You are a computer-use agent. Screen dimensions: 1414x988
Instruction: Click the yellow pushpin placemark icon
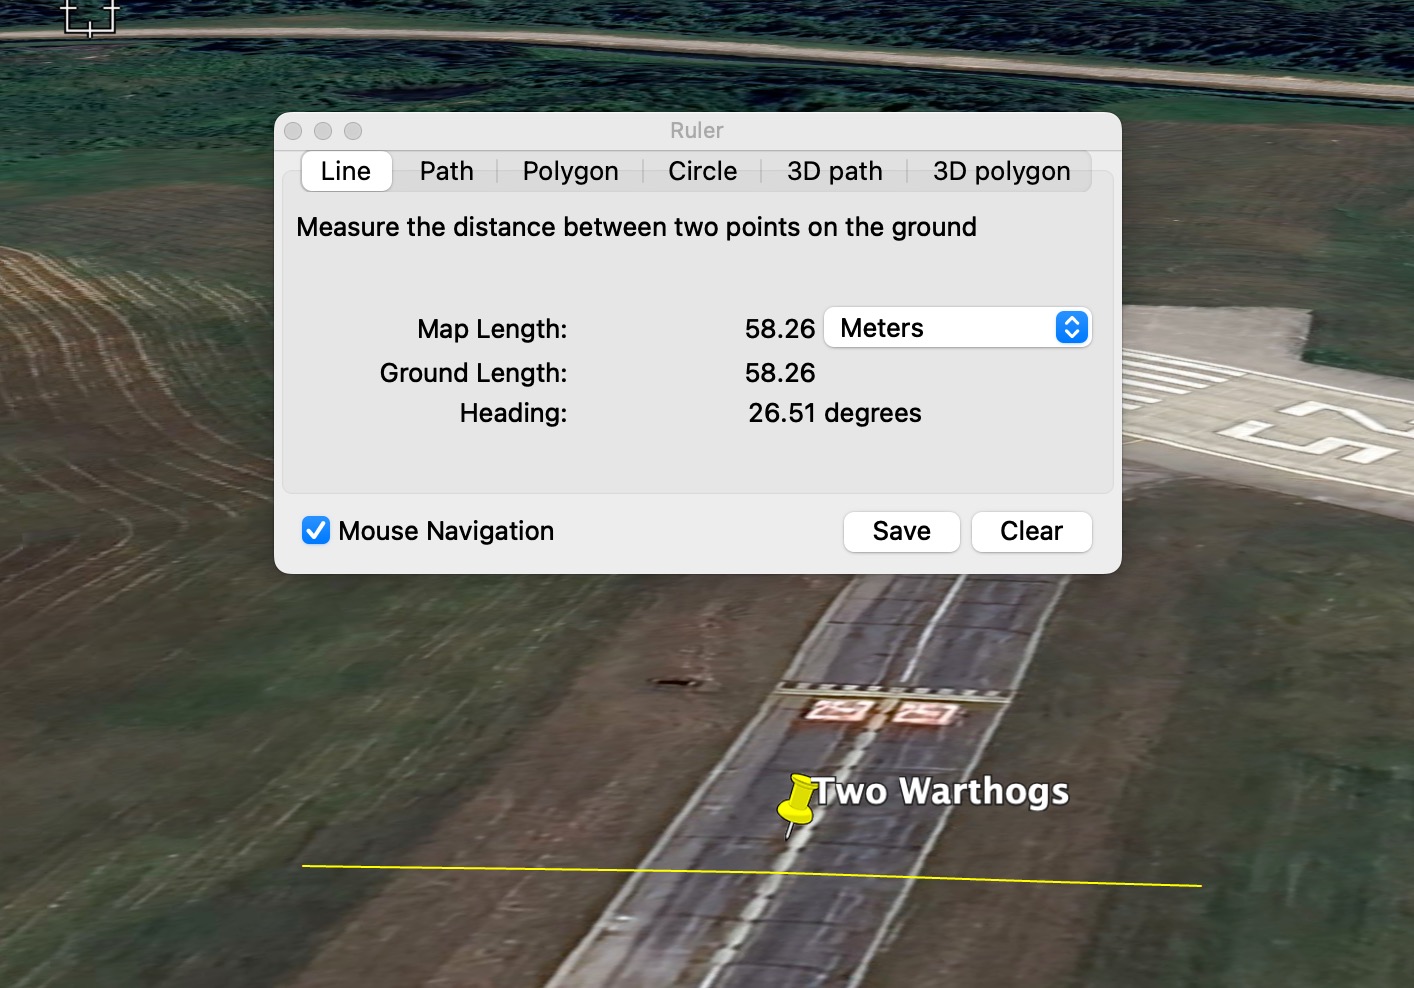point(797,802)
